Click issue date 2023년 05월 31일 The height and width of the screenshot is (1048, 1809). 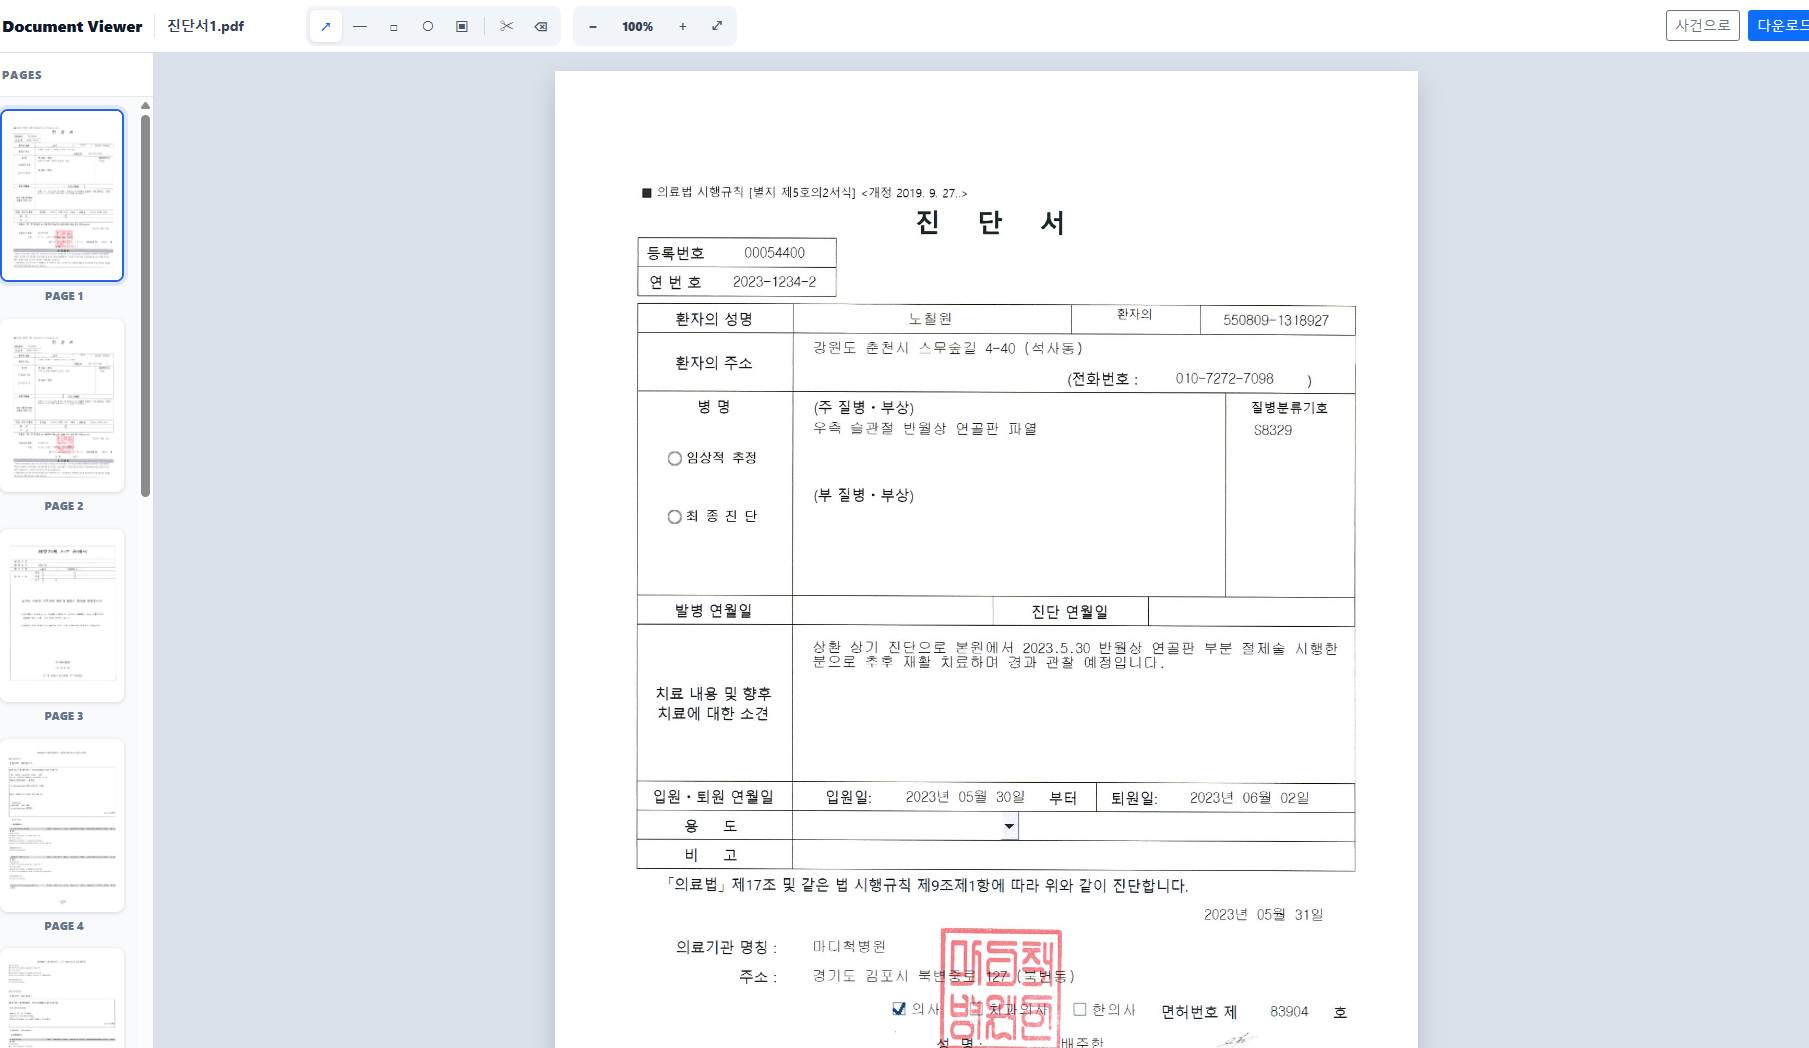click(x=1263, y=914)
